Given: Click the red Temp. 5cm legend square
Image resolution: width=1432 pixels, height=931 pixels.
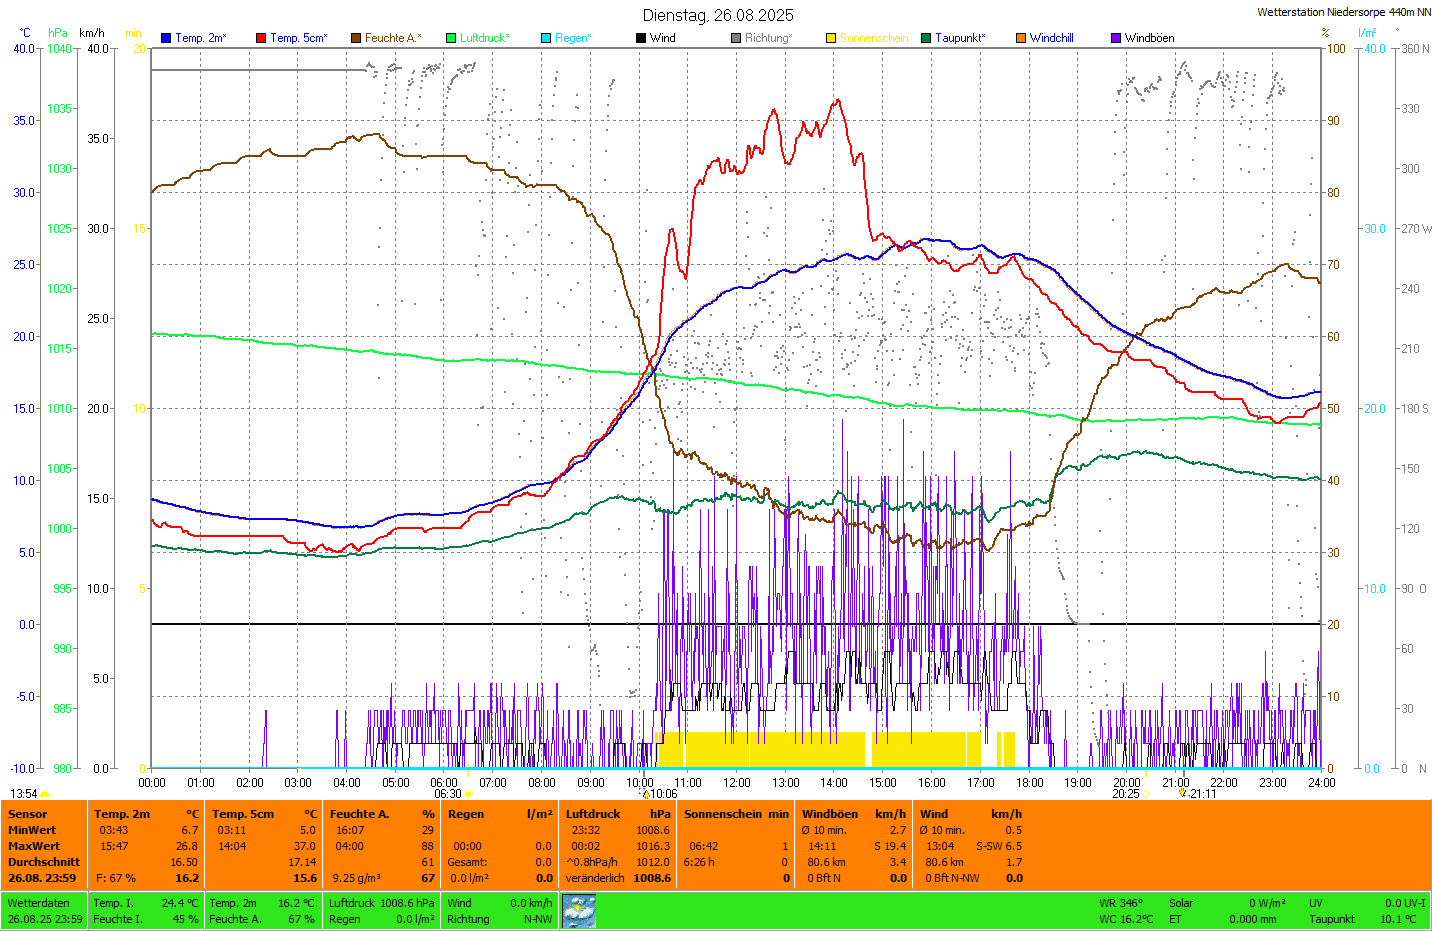Looking at the screenshot, I should 261,38.
